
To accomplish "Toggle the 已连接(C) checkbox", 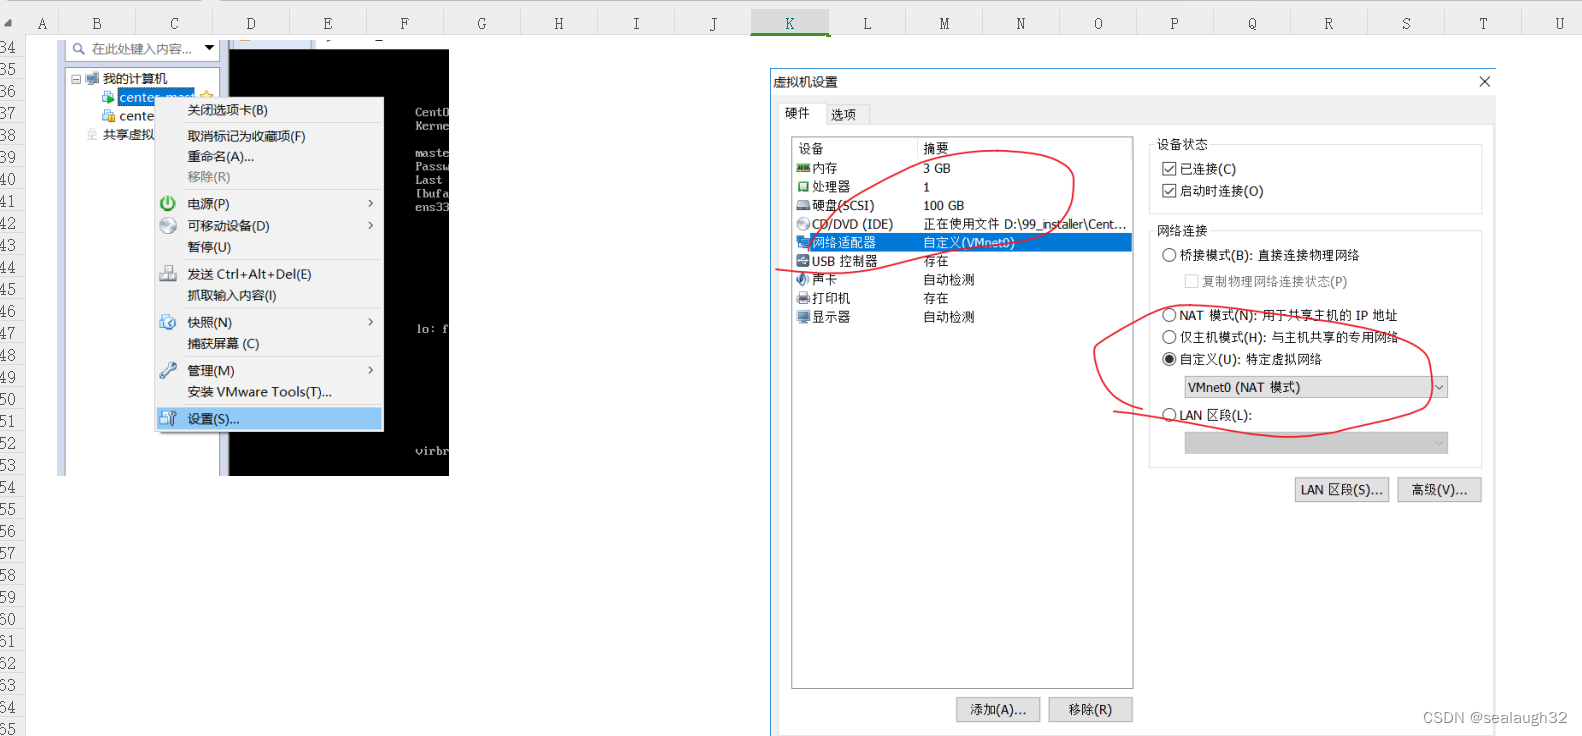I will tap(1169, 169).
